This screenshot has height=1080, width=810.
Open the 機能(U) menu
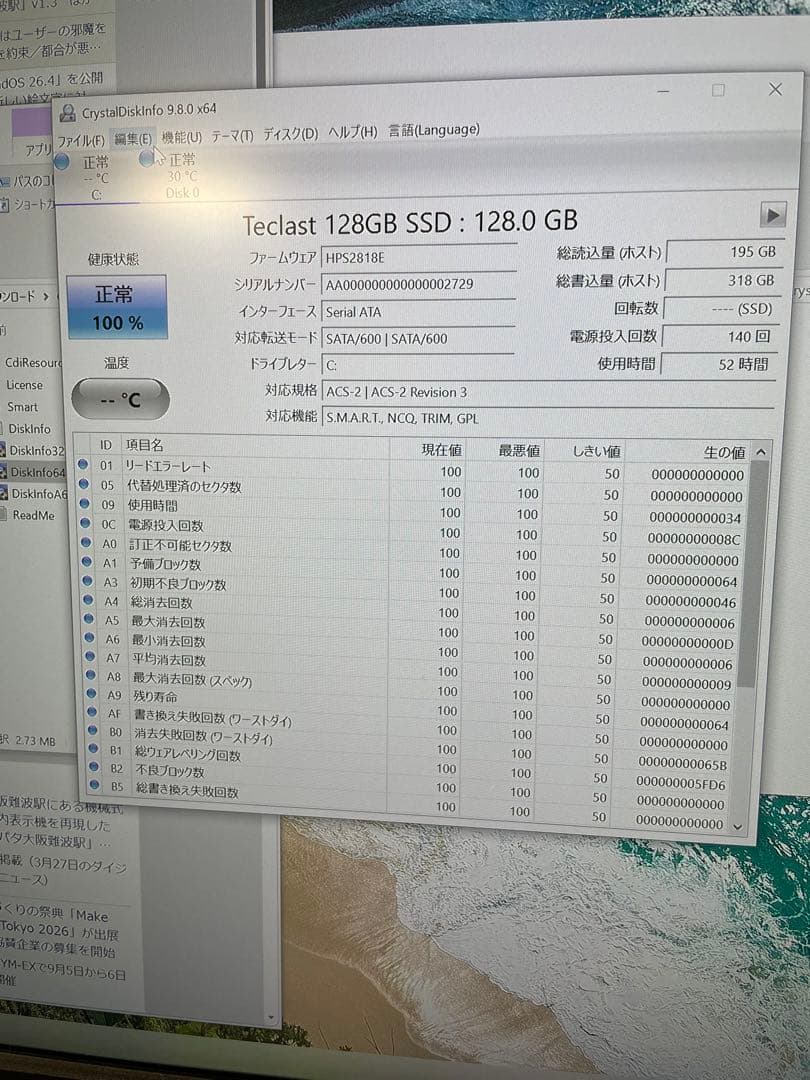[x=181, y=138]
